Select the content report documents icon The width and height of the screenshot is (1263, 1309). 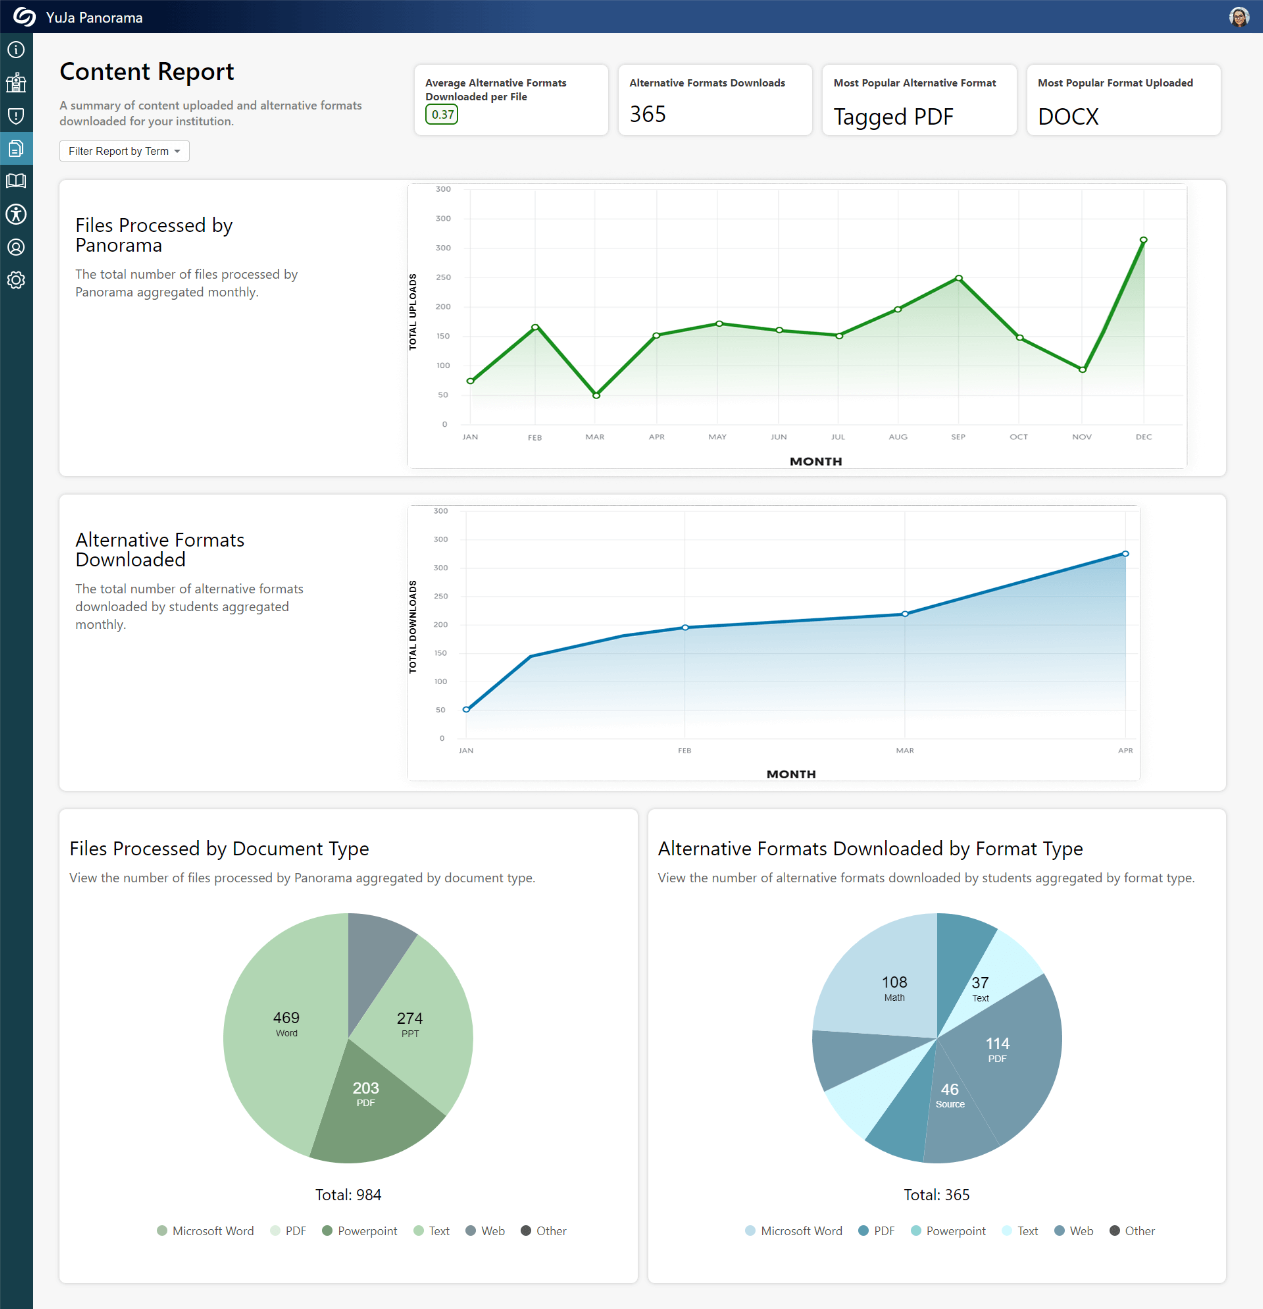[16, 149]
